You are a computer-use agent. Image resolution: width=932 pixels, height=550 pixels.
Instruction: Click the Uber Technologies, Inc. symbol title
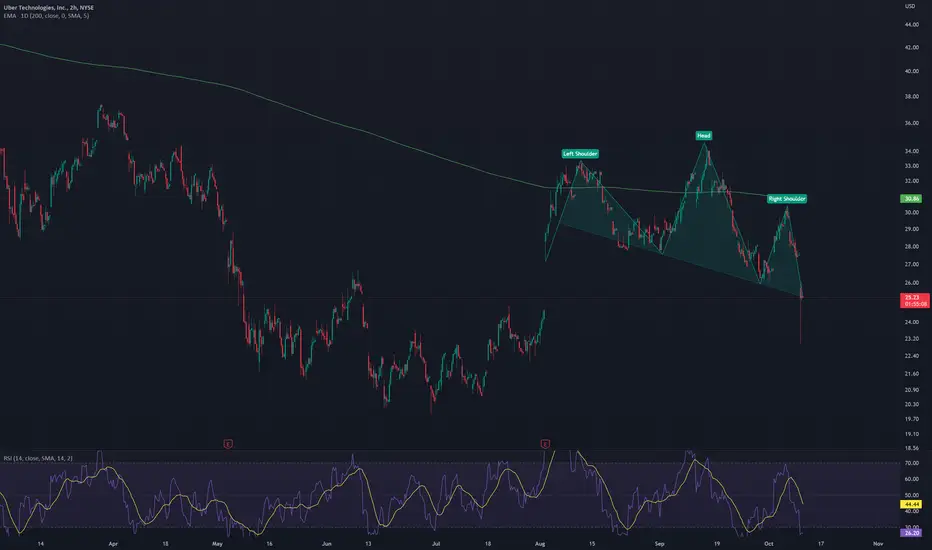coord(49,8)
